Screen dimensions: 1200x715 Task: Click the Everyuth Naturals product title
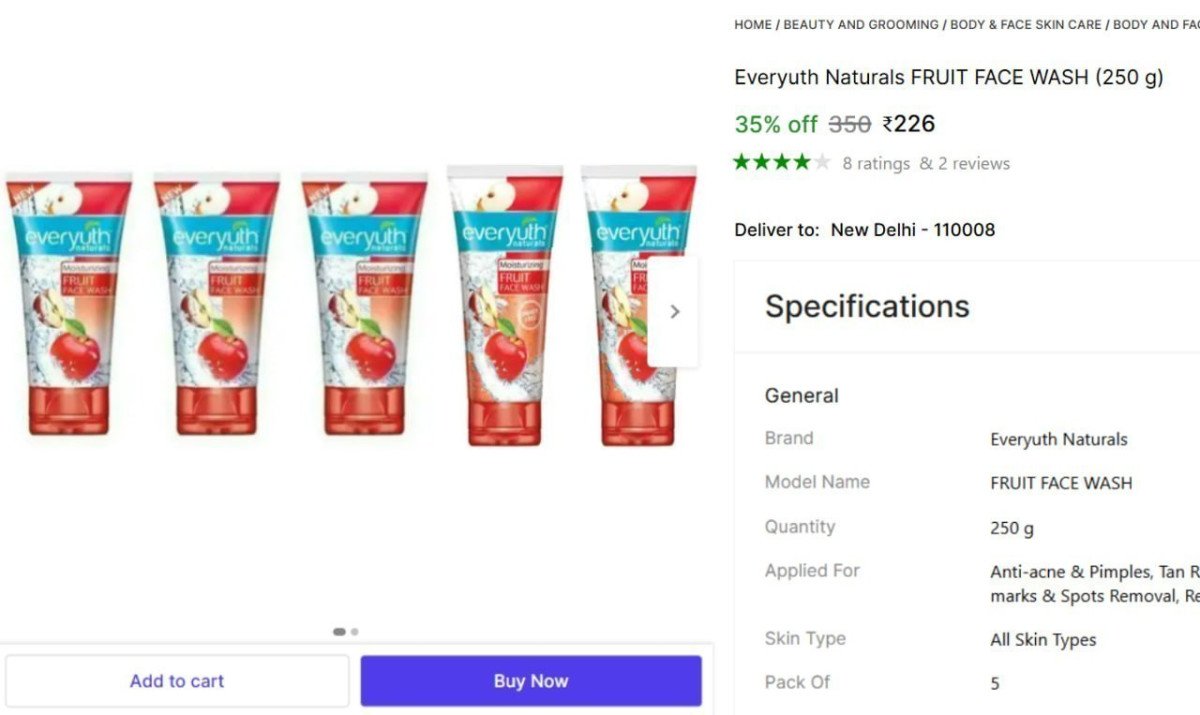click(x=949, y=77)
